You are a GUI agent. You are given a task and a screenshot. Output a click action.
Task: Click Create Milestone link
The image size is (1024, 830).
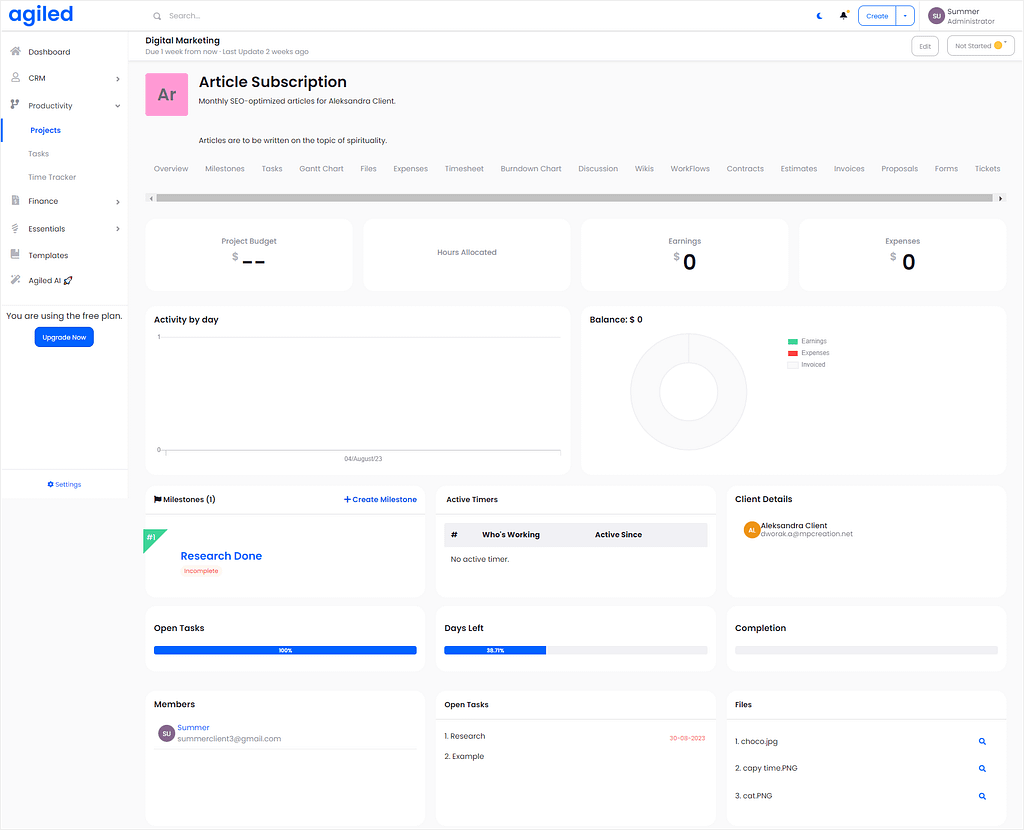coord(380,499)
